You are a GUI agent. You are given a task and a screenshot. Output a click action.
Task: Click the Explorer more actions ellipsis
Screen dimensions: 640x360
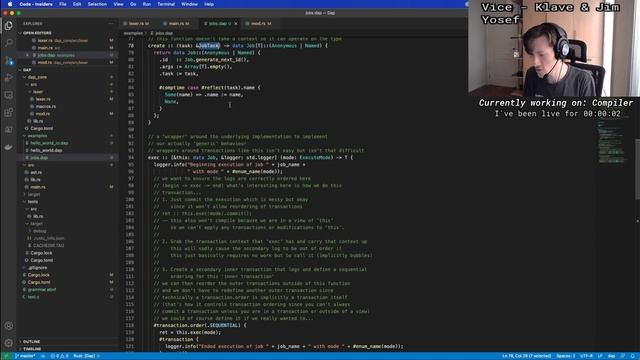click(111, 24)
